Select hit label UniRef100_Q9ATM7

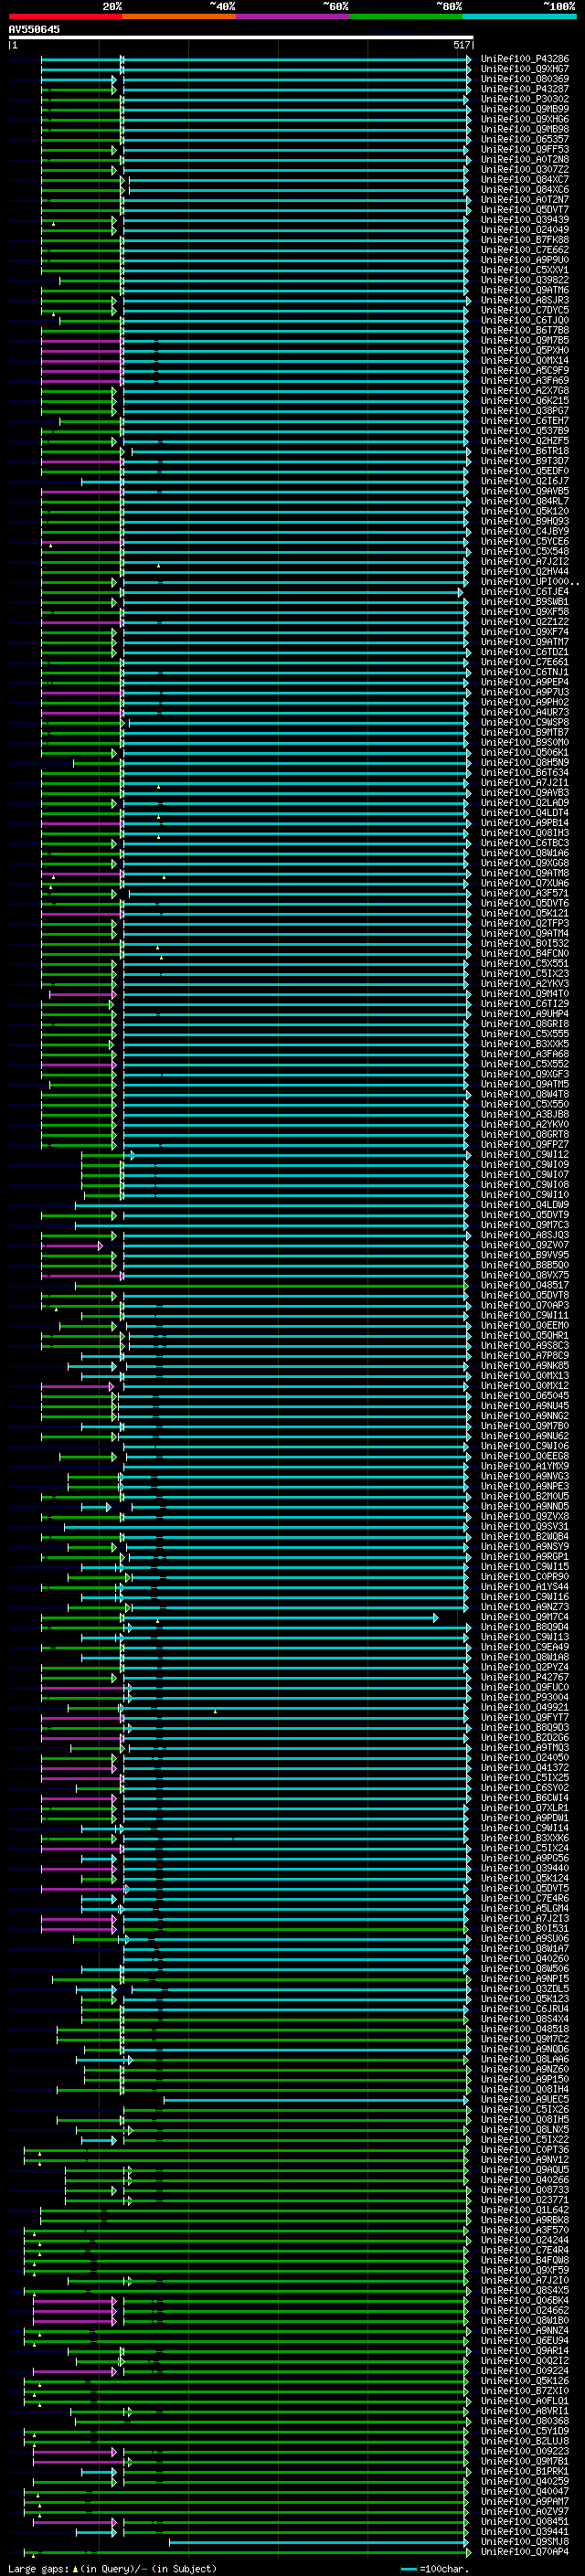pyautogui.click(x=525, y=642)
